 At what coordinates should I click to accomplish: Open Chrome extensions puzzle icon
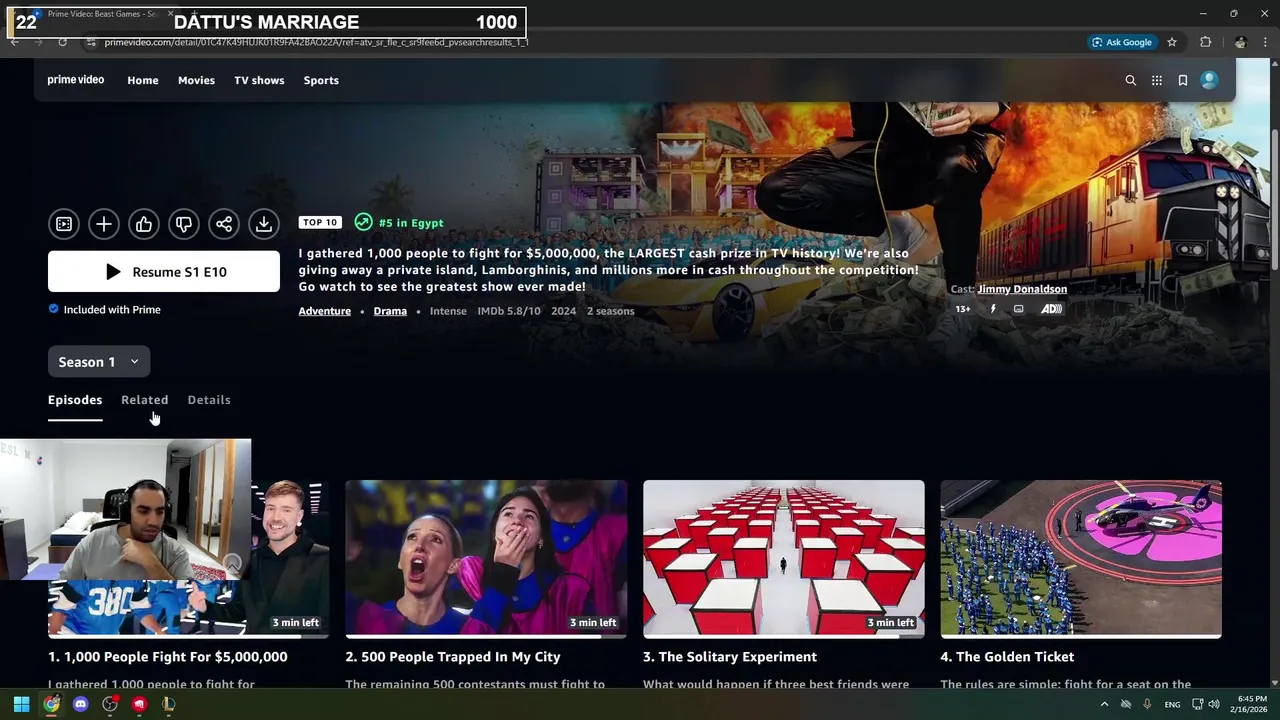tap(1205, 42)
